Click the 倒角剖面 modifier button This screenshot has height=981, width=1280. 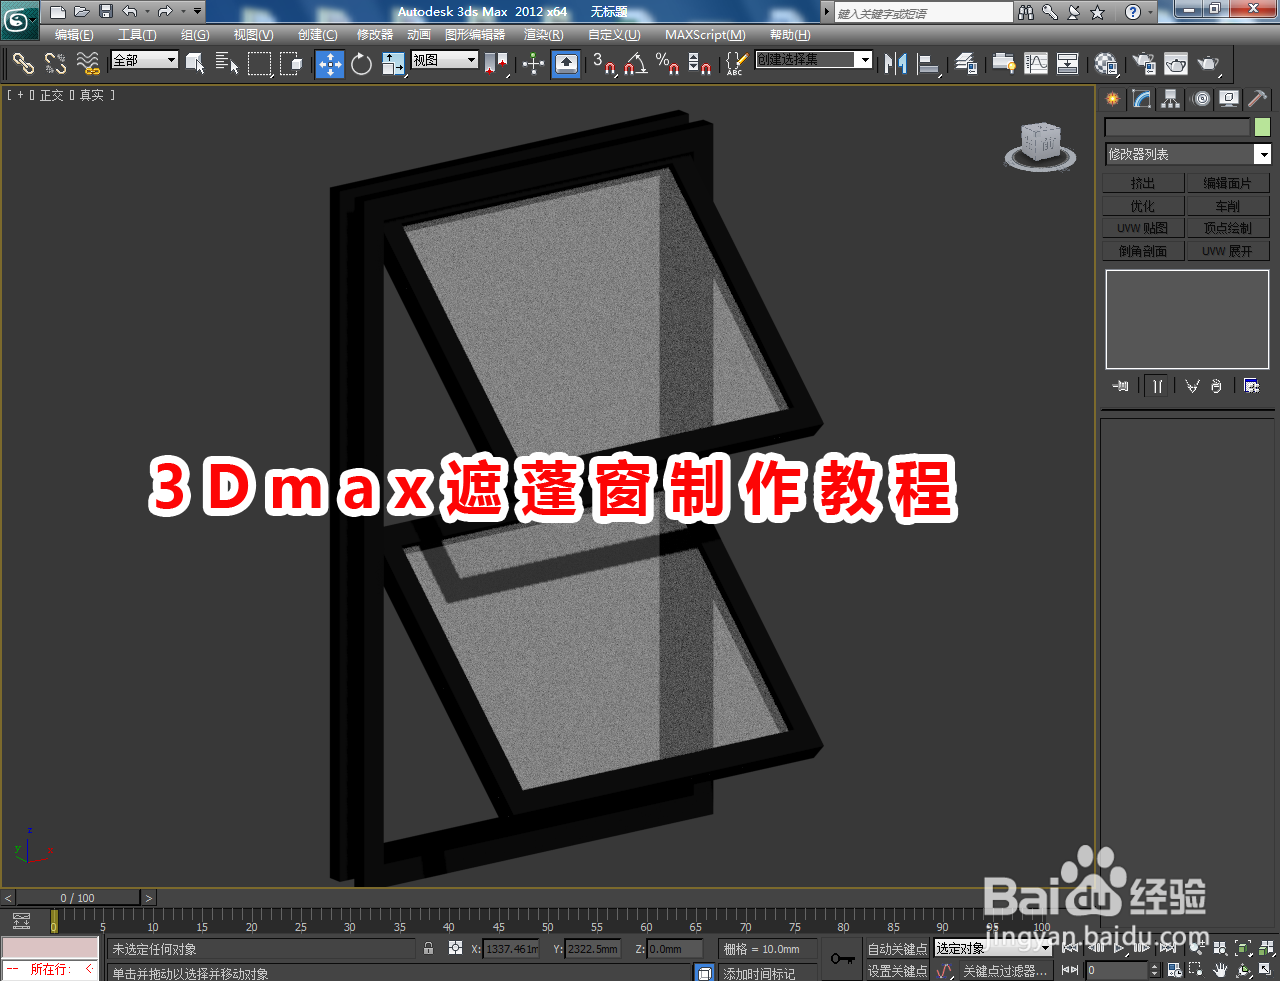[x=1143, y=251]
